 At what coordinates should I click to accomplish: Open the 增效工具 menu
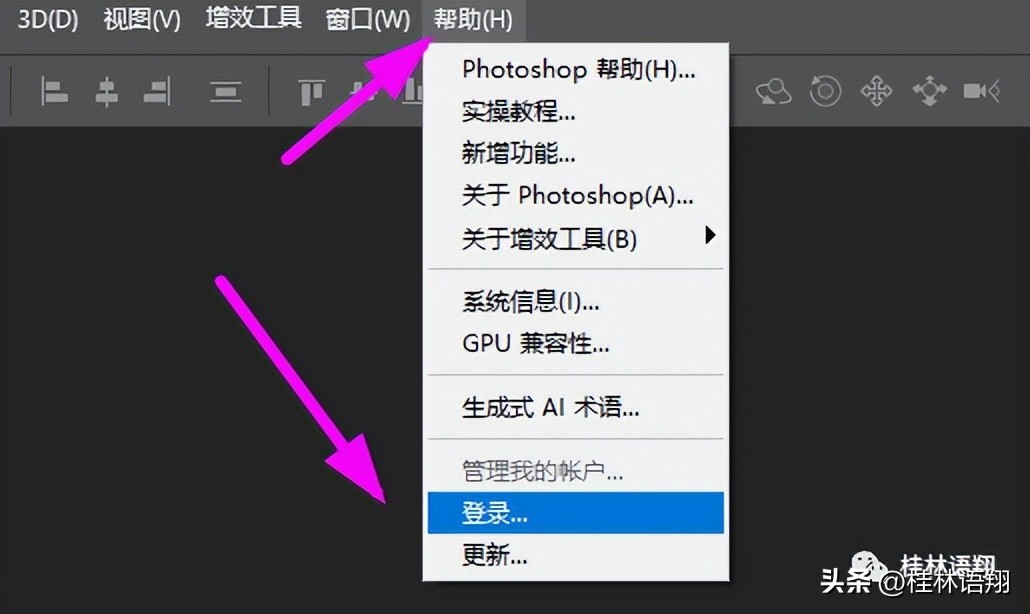[253, 19]
